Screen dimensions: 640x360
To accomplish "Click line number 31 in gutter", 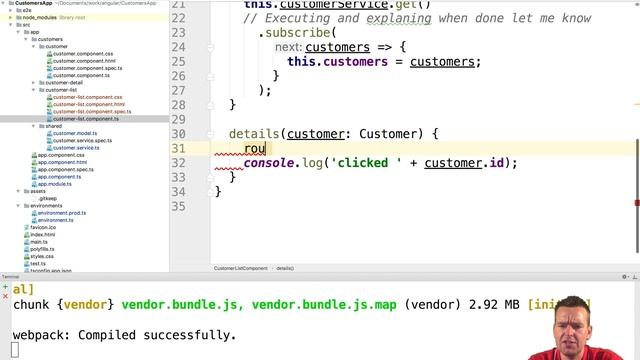I will coord(178,148).
